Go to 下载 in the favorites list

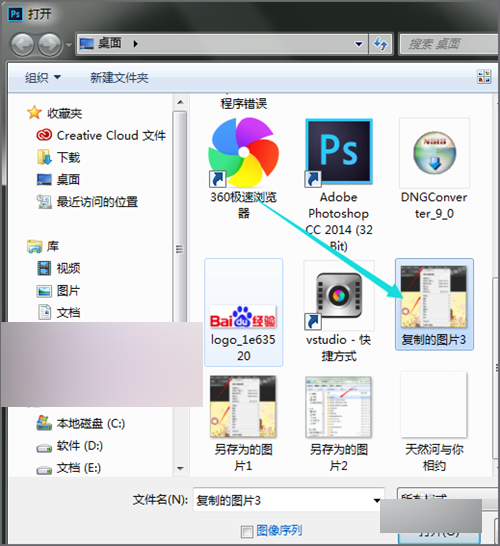pos(58,157)
